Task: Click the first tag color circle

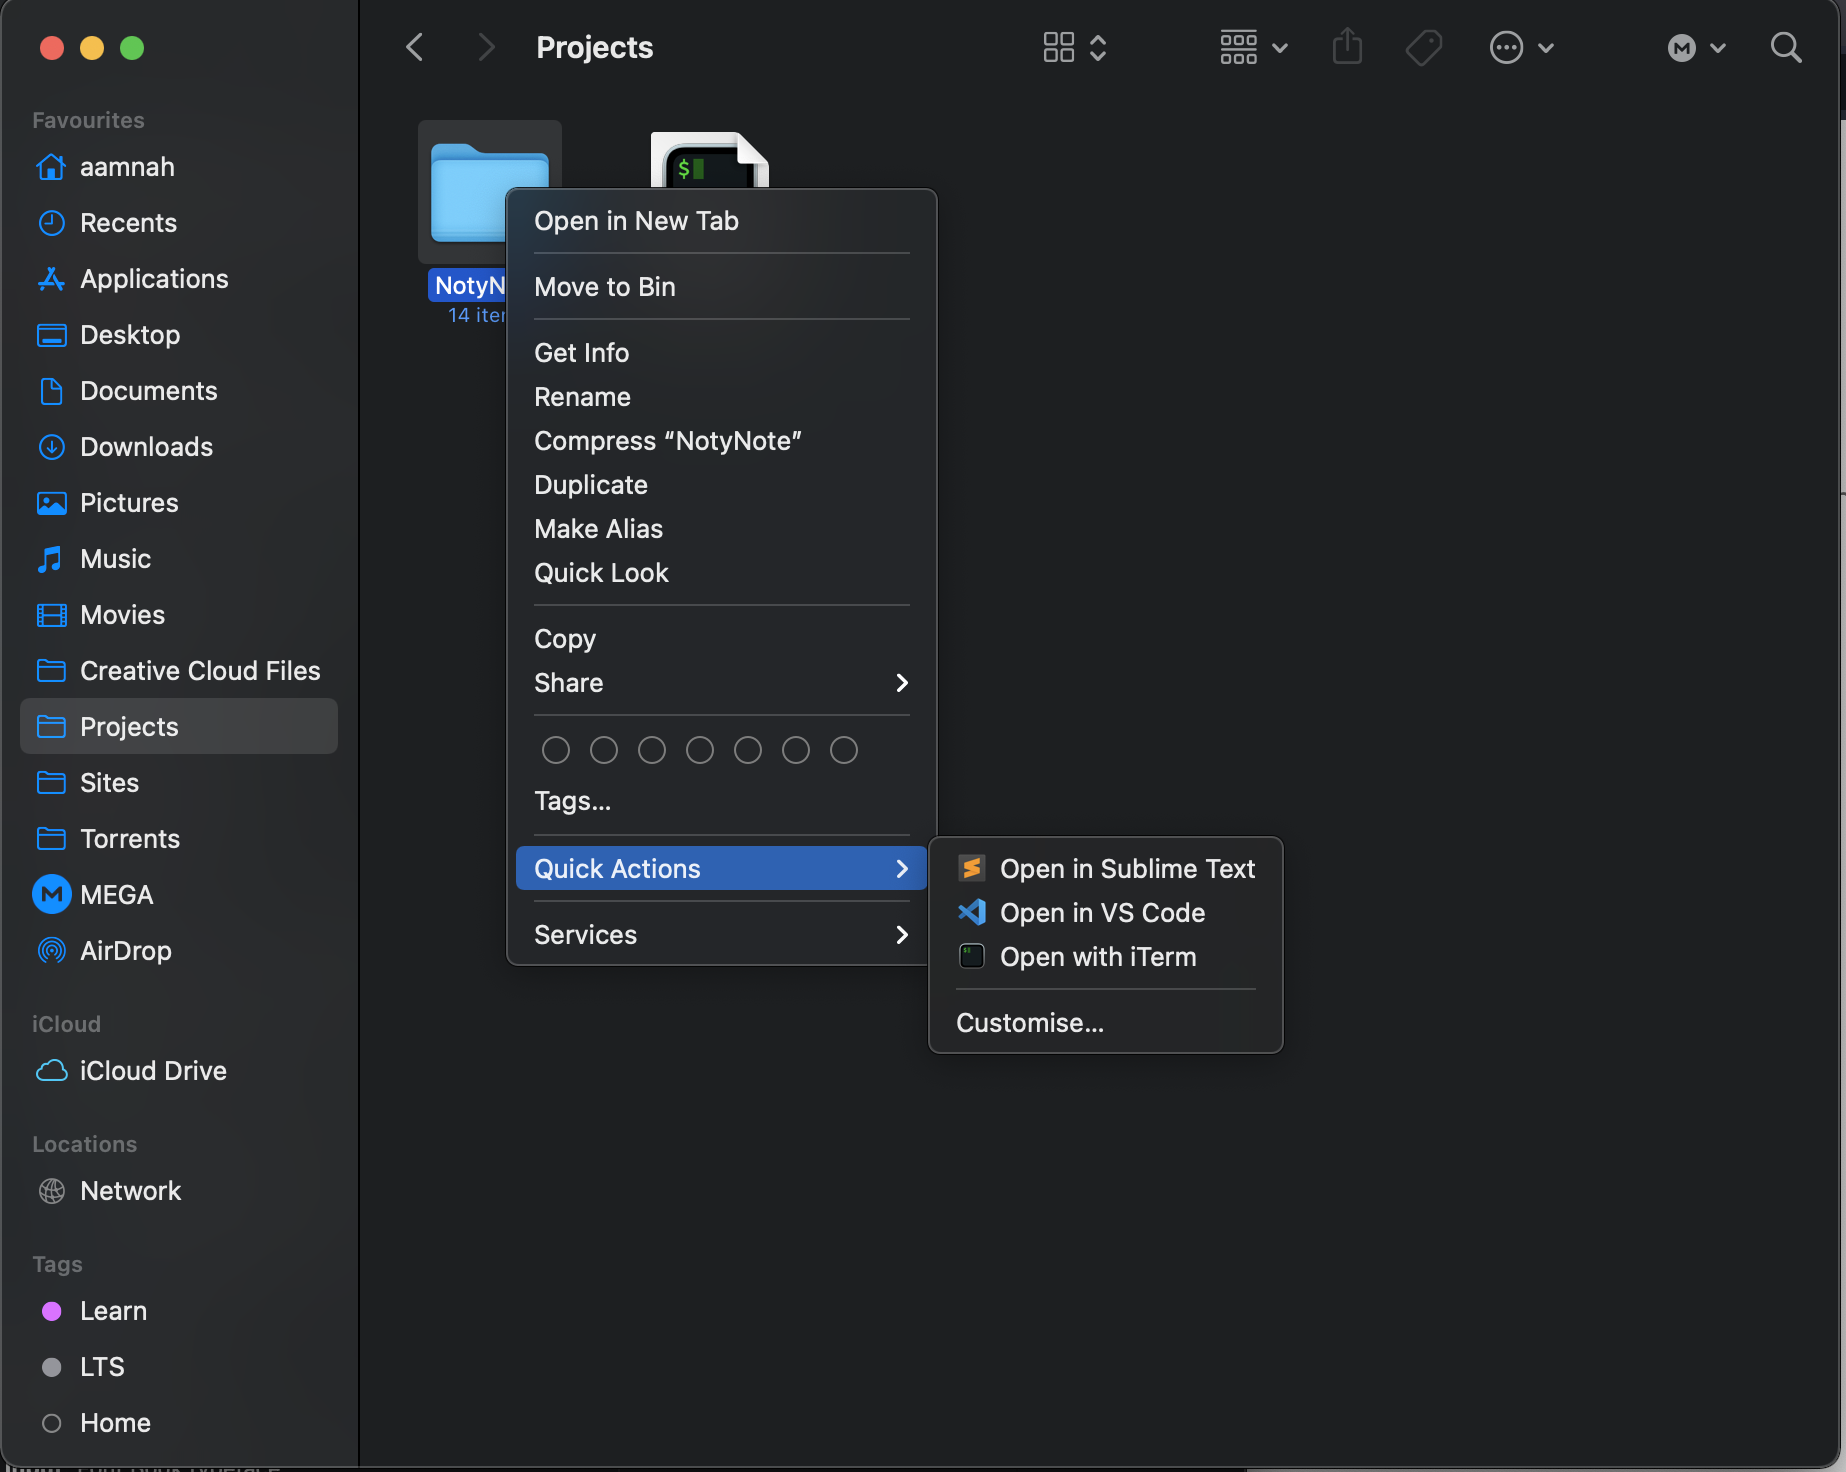Action: tap(556, 750)
